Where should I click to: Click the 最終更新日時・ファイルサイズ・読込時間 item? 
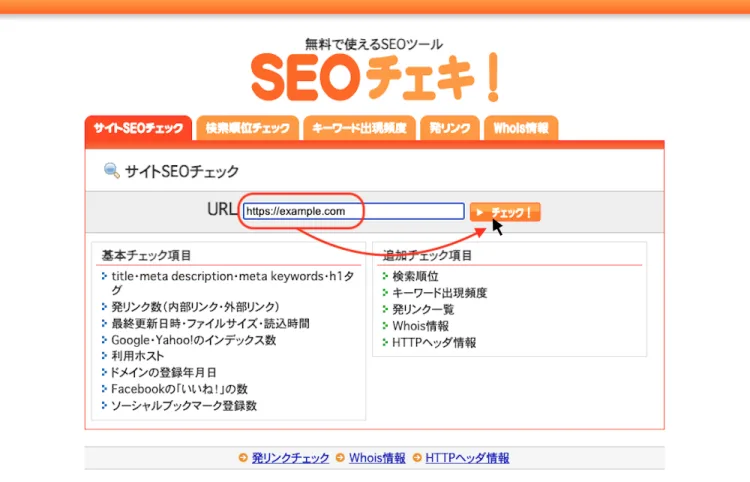click(210, 323)
